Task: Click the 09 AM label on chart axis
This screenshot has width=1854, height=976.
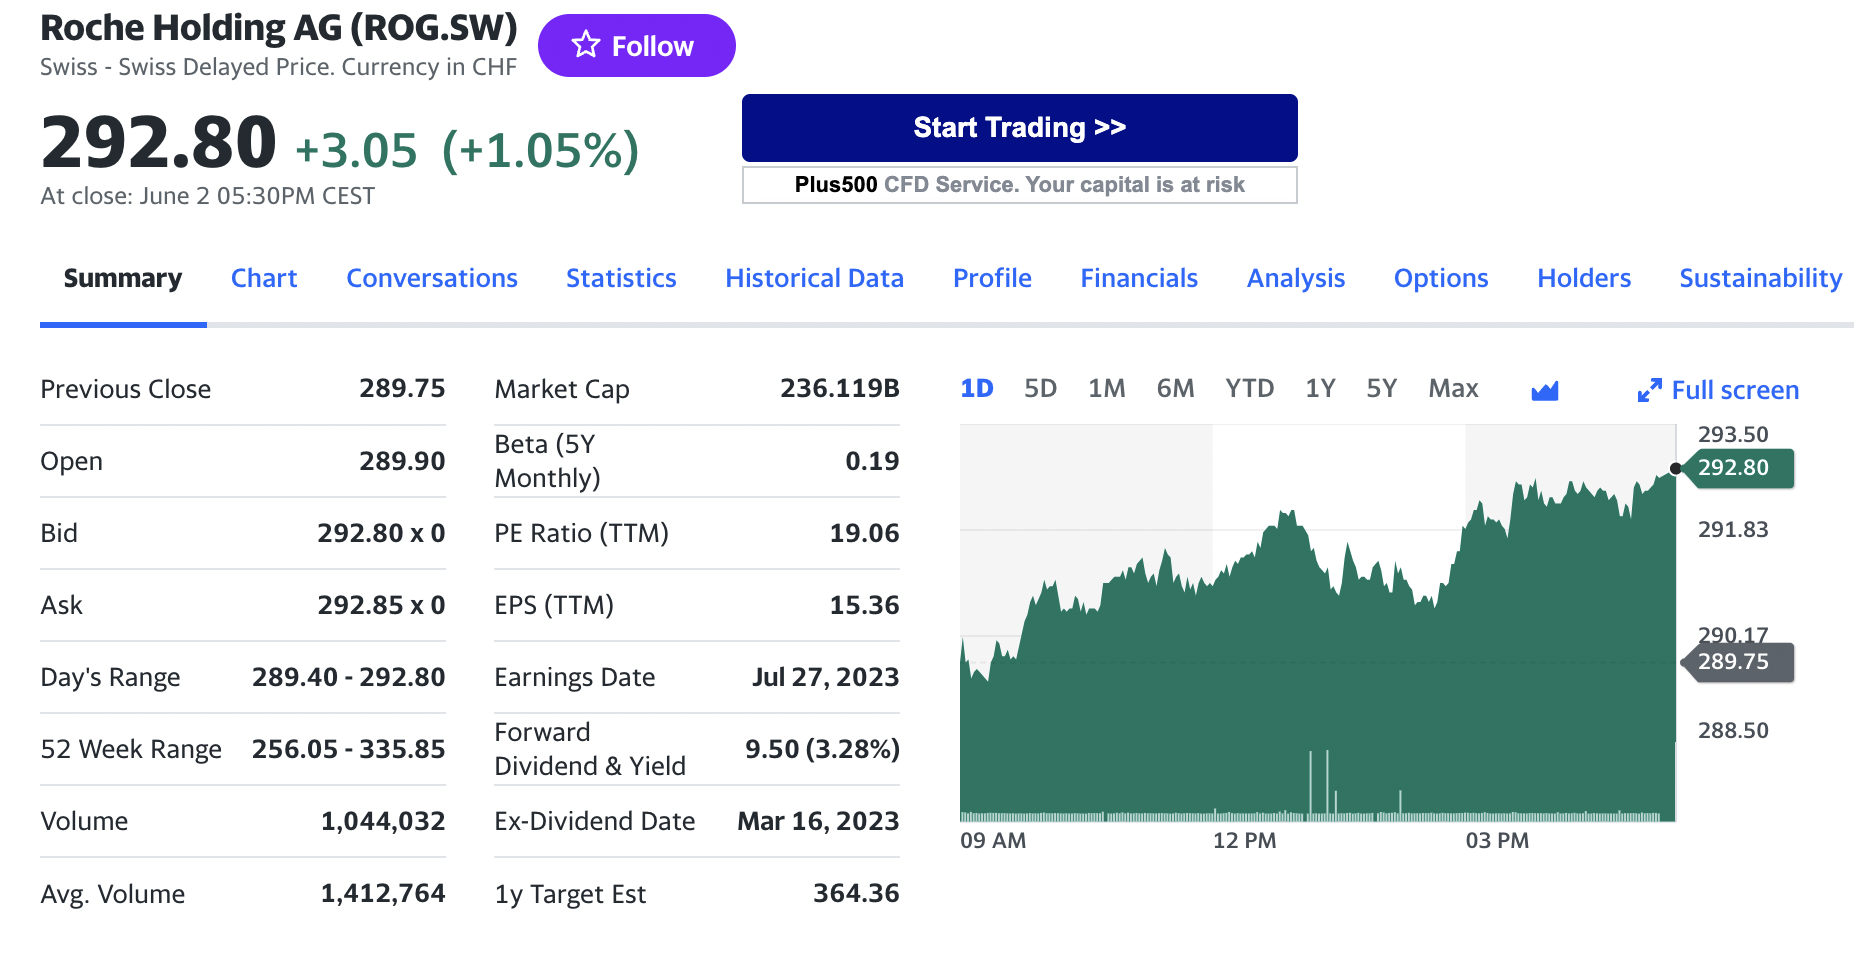Action: 993,841
